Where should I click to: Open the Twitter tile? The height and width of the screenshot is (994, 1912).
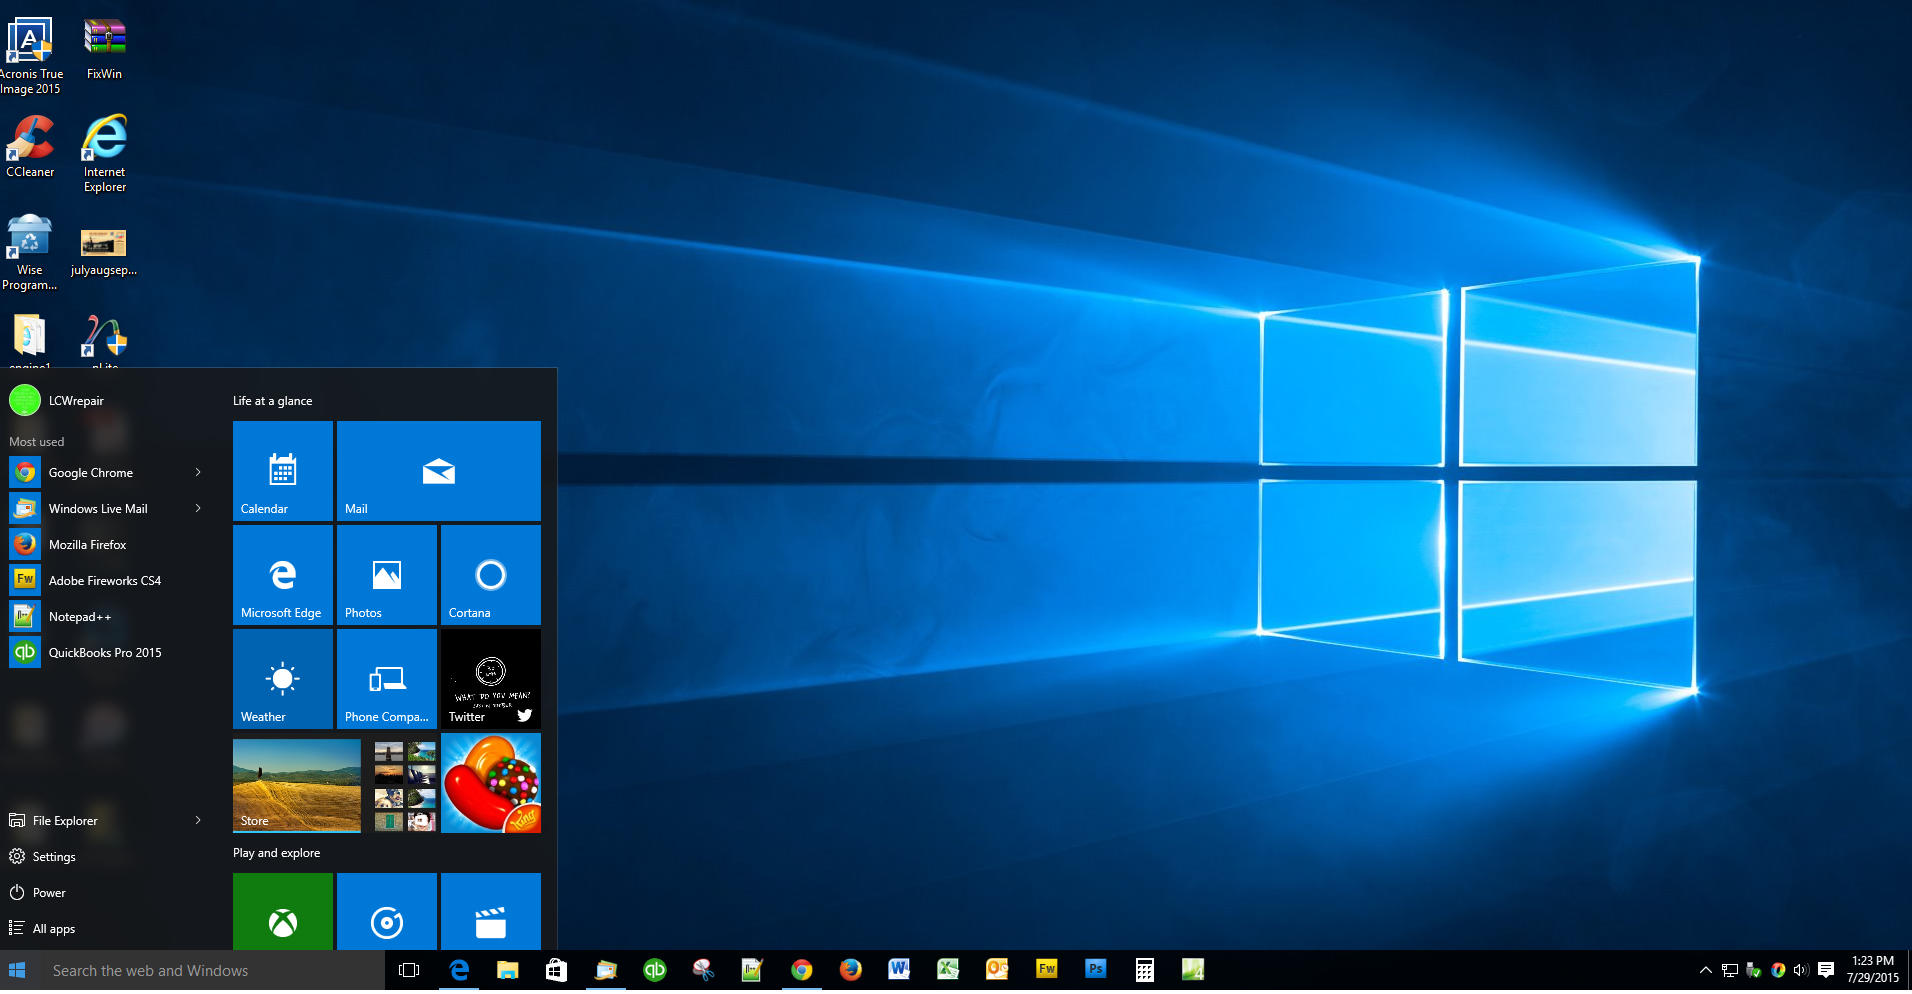click(x=491, y=679)
